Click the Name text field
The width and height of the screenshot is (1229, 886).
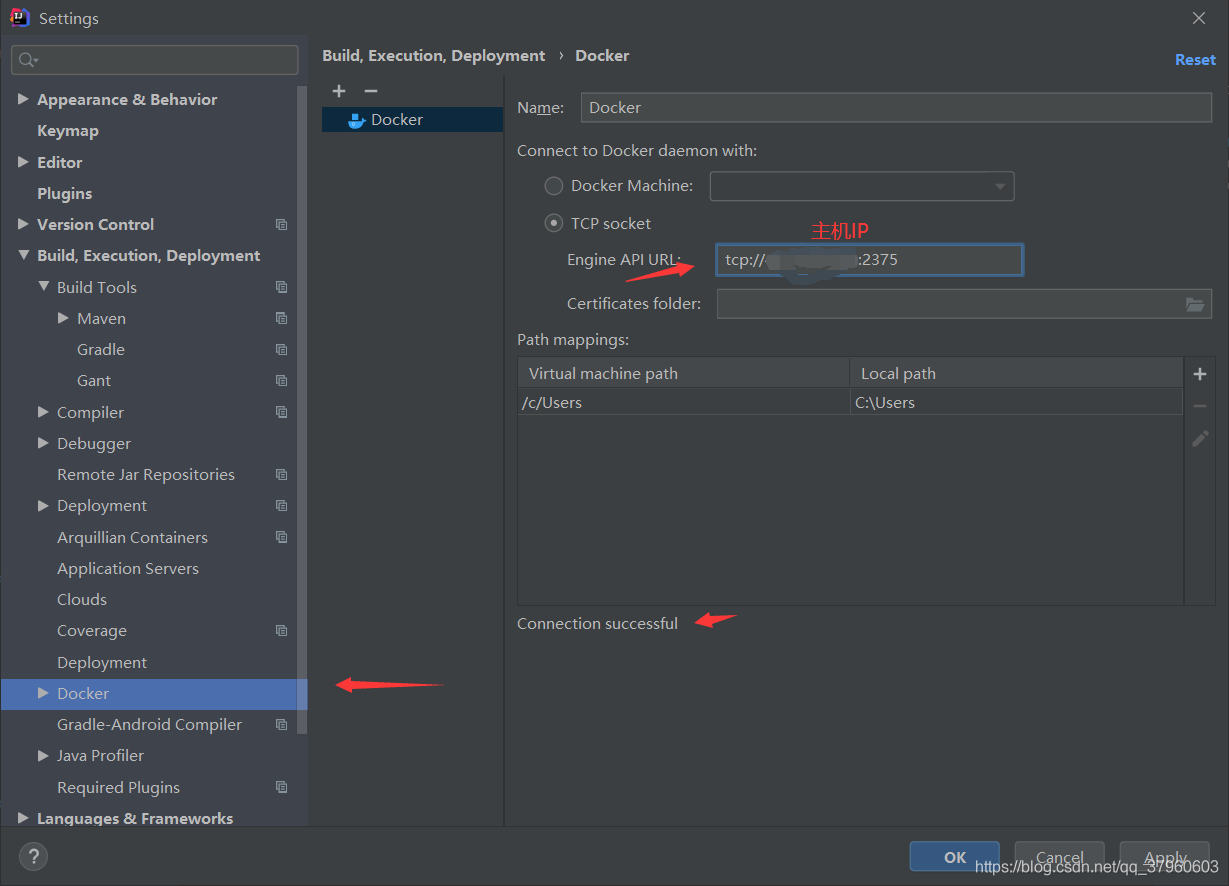(895, 108)
